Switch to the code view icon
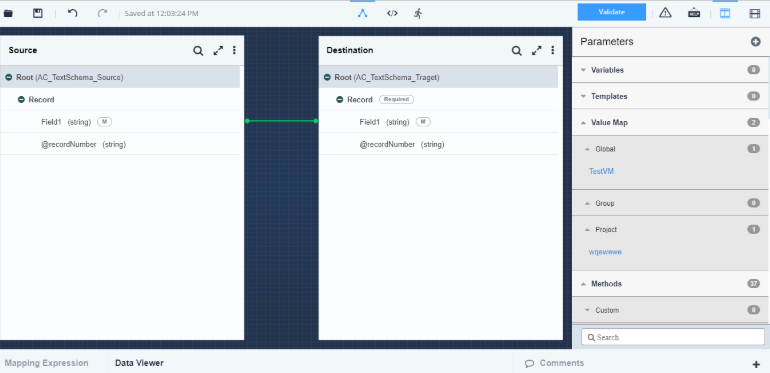This screenshot has width=770, height=373. (x=392, y=13)
